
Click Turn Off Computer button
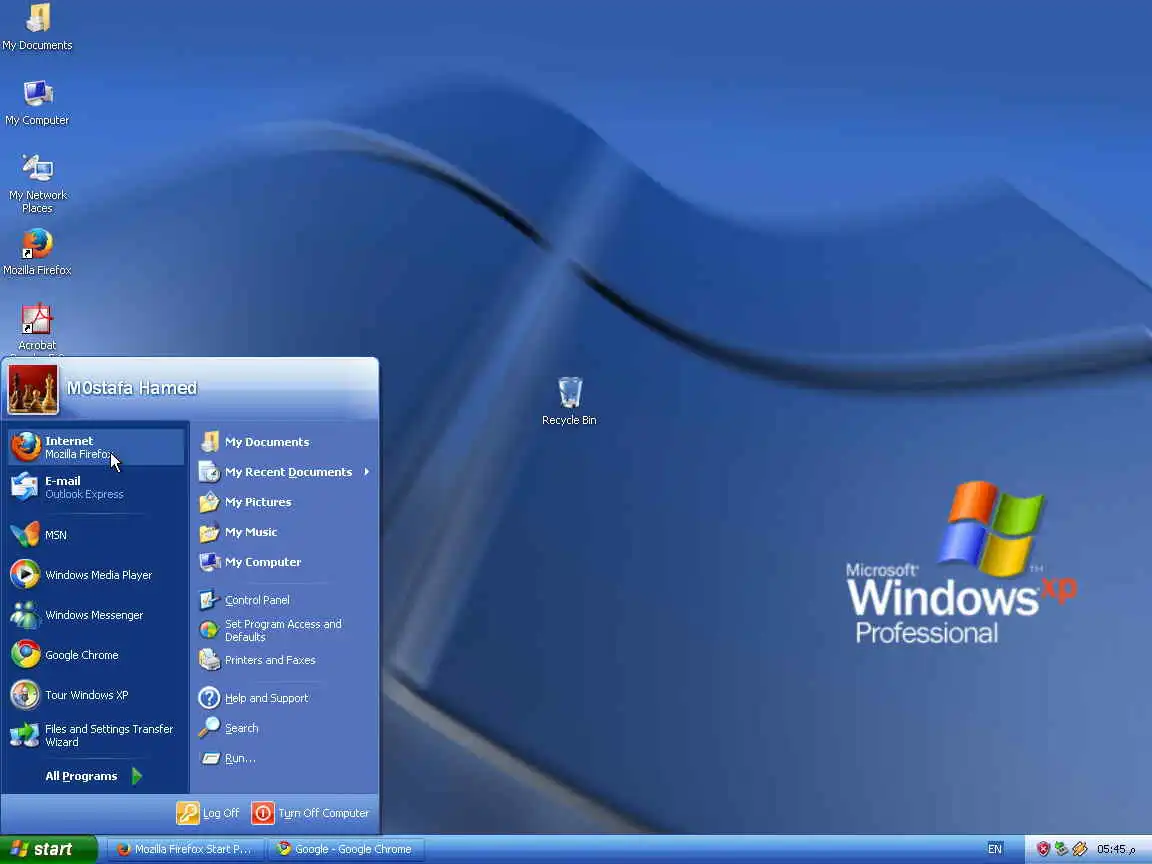310,813
